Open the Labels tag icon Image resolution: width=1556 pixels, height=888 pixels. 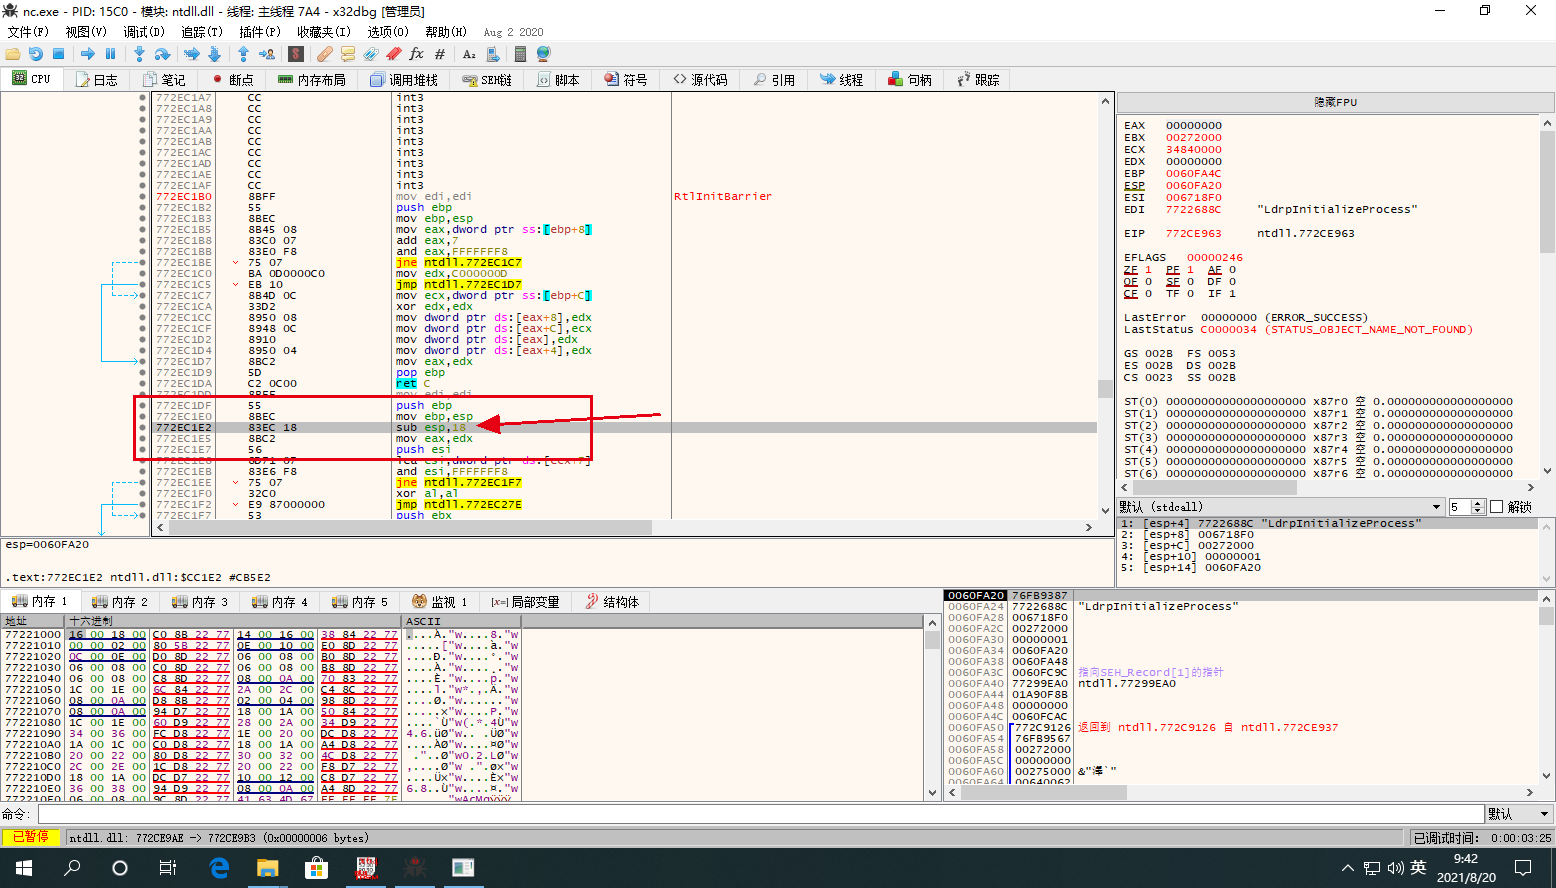(x=371, y=54)
